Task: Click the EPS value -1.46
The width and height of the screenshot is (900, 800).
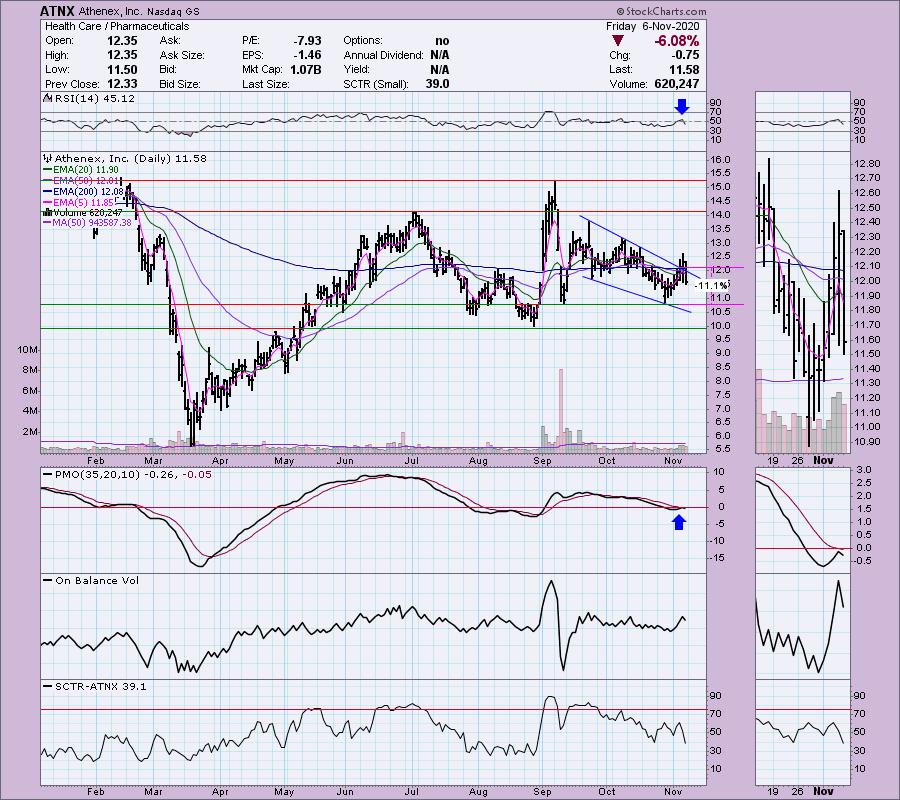Action: (x=307, y=55)
